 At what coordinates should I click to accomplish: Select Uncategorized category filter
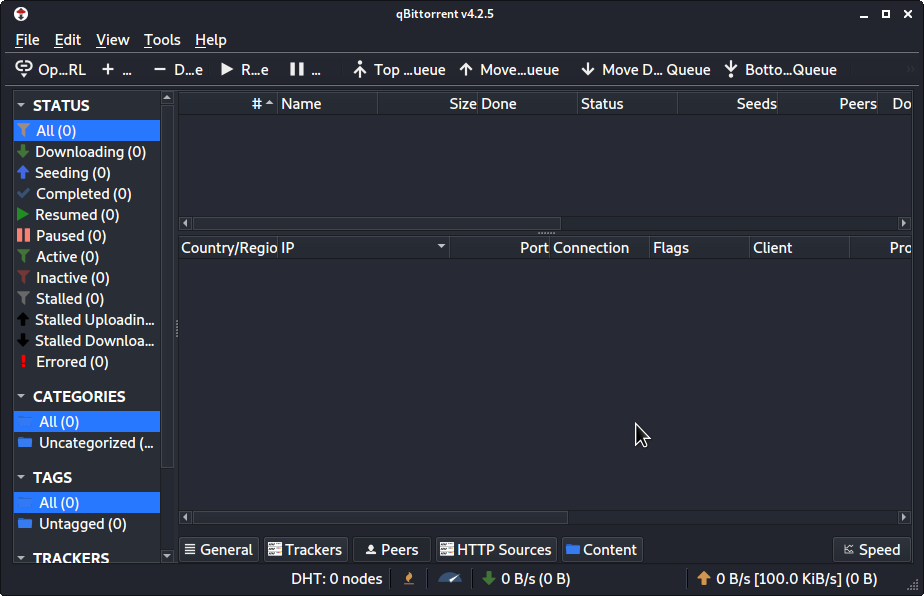tap(87, 443)
